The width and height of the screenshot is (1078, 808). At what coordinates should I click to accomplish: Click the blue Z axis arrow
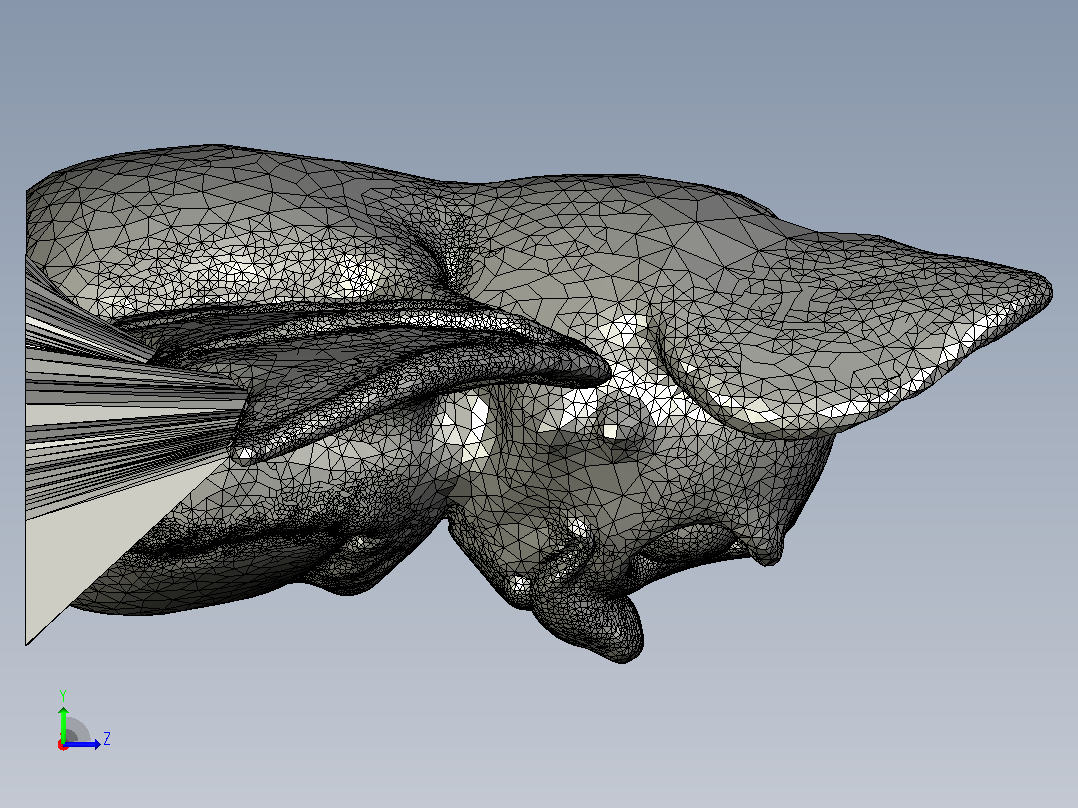tap(84, 744)
